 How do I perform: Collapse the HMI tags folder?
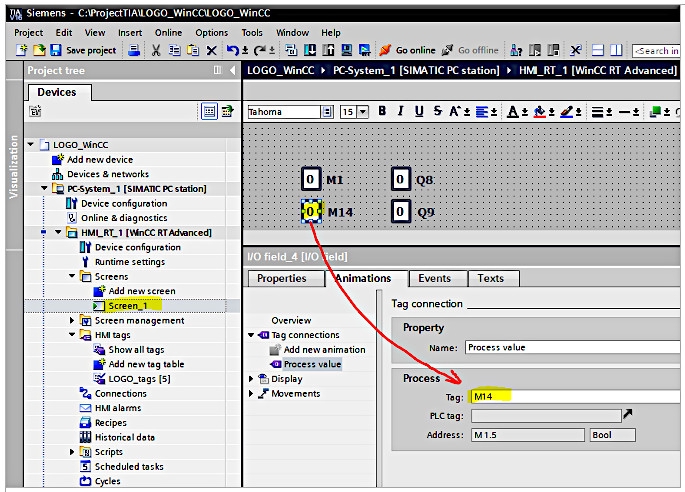coord(72,335)
